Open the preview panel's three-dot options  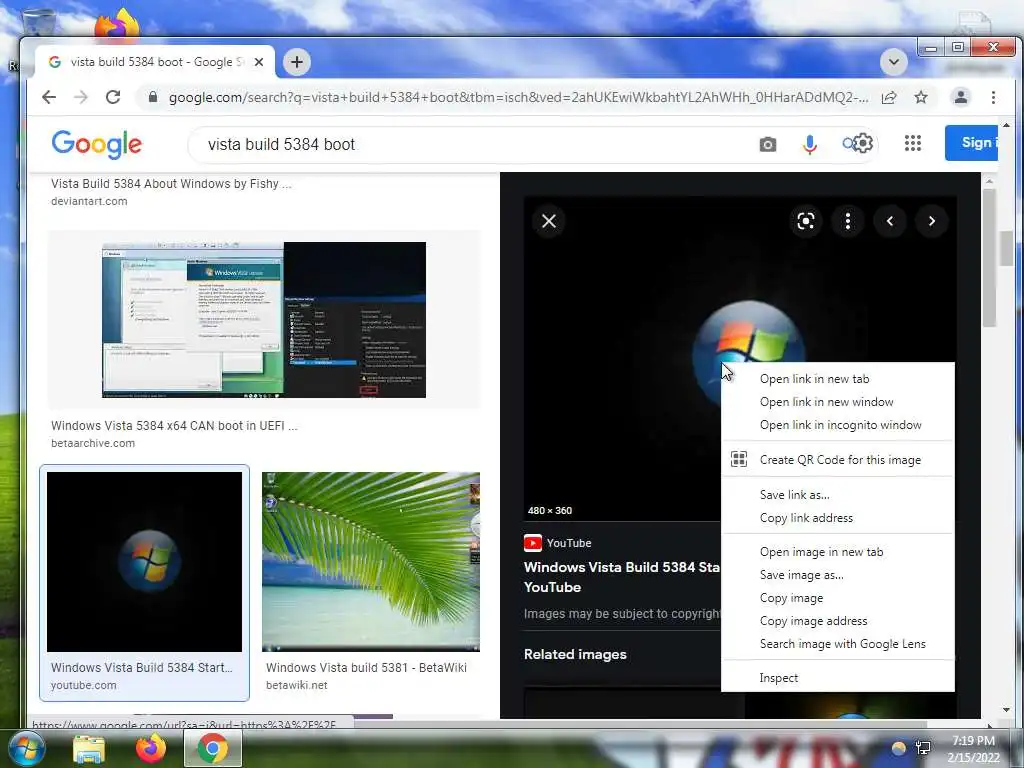[848, 221]
